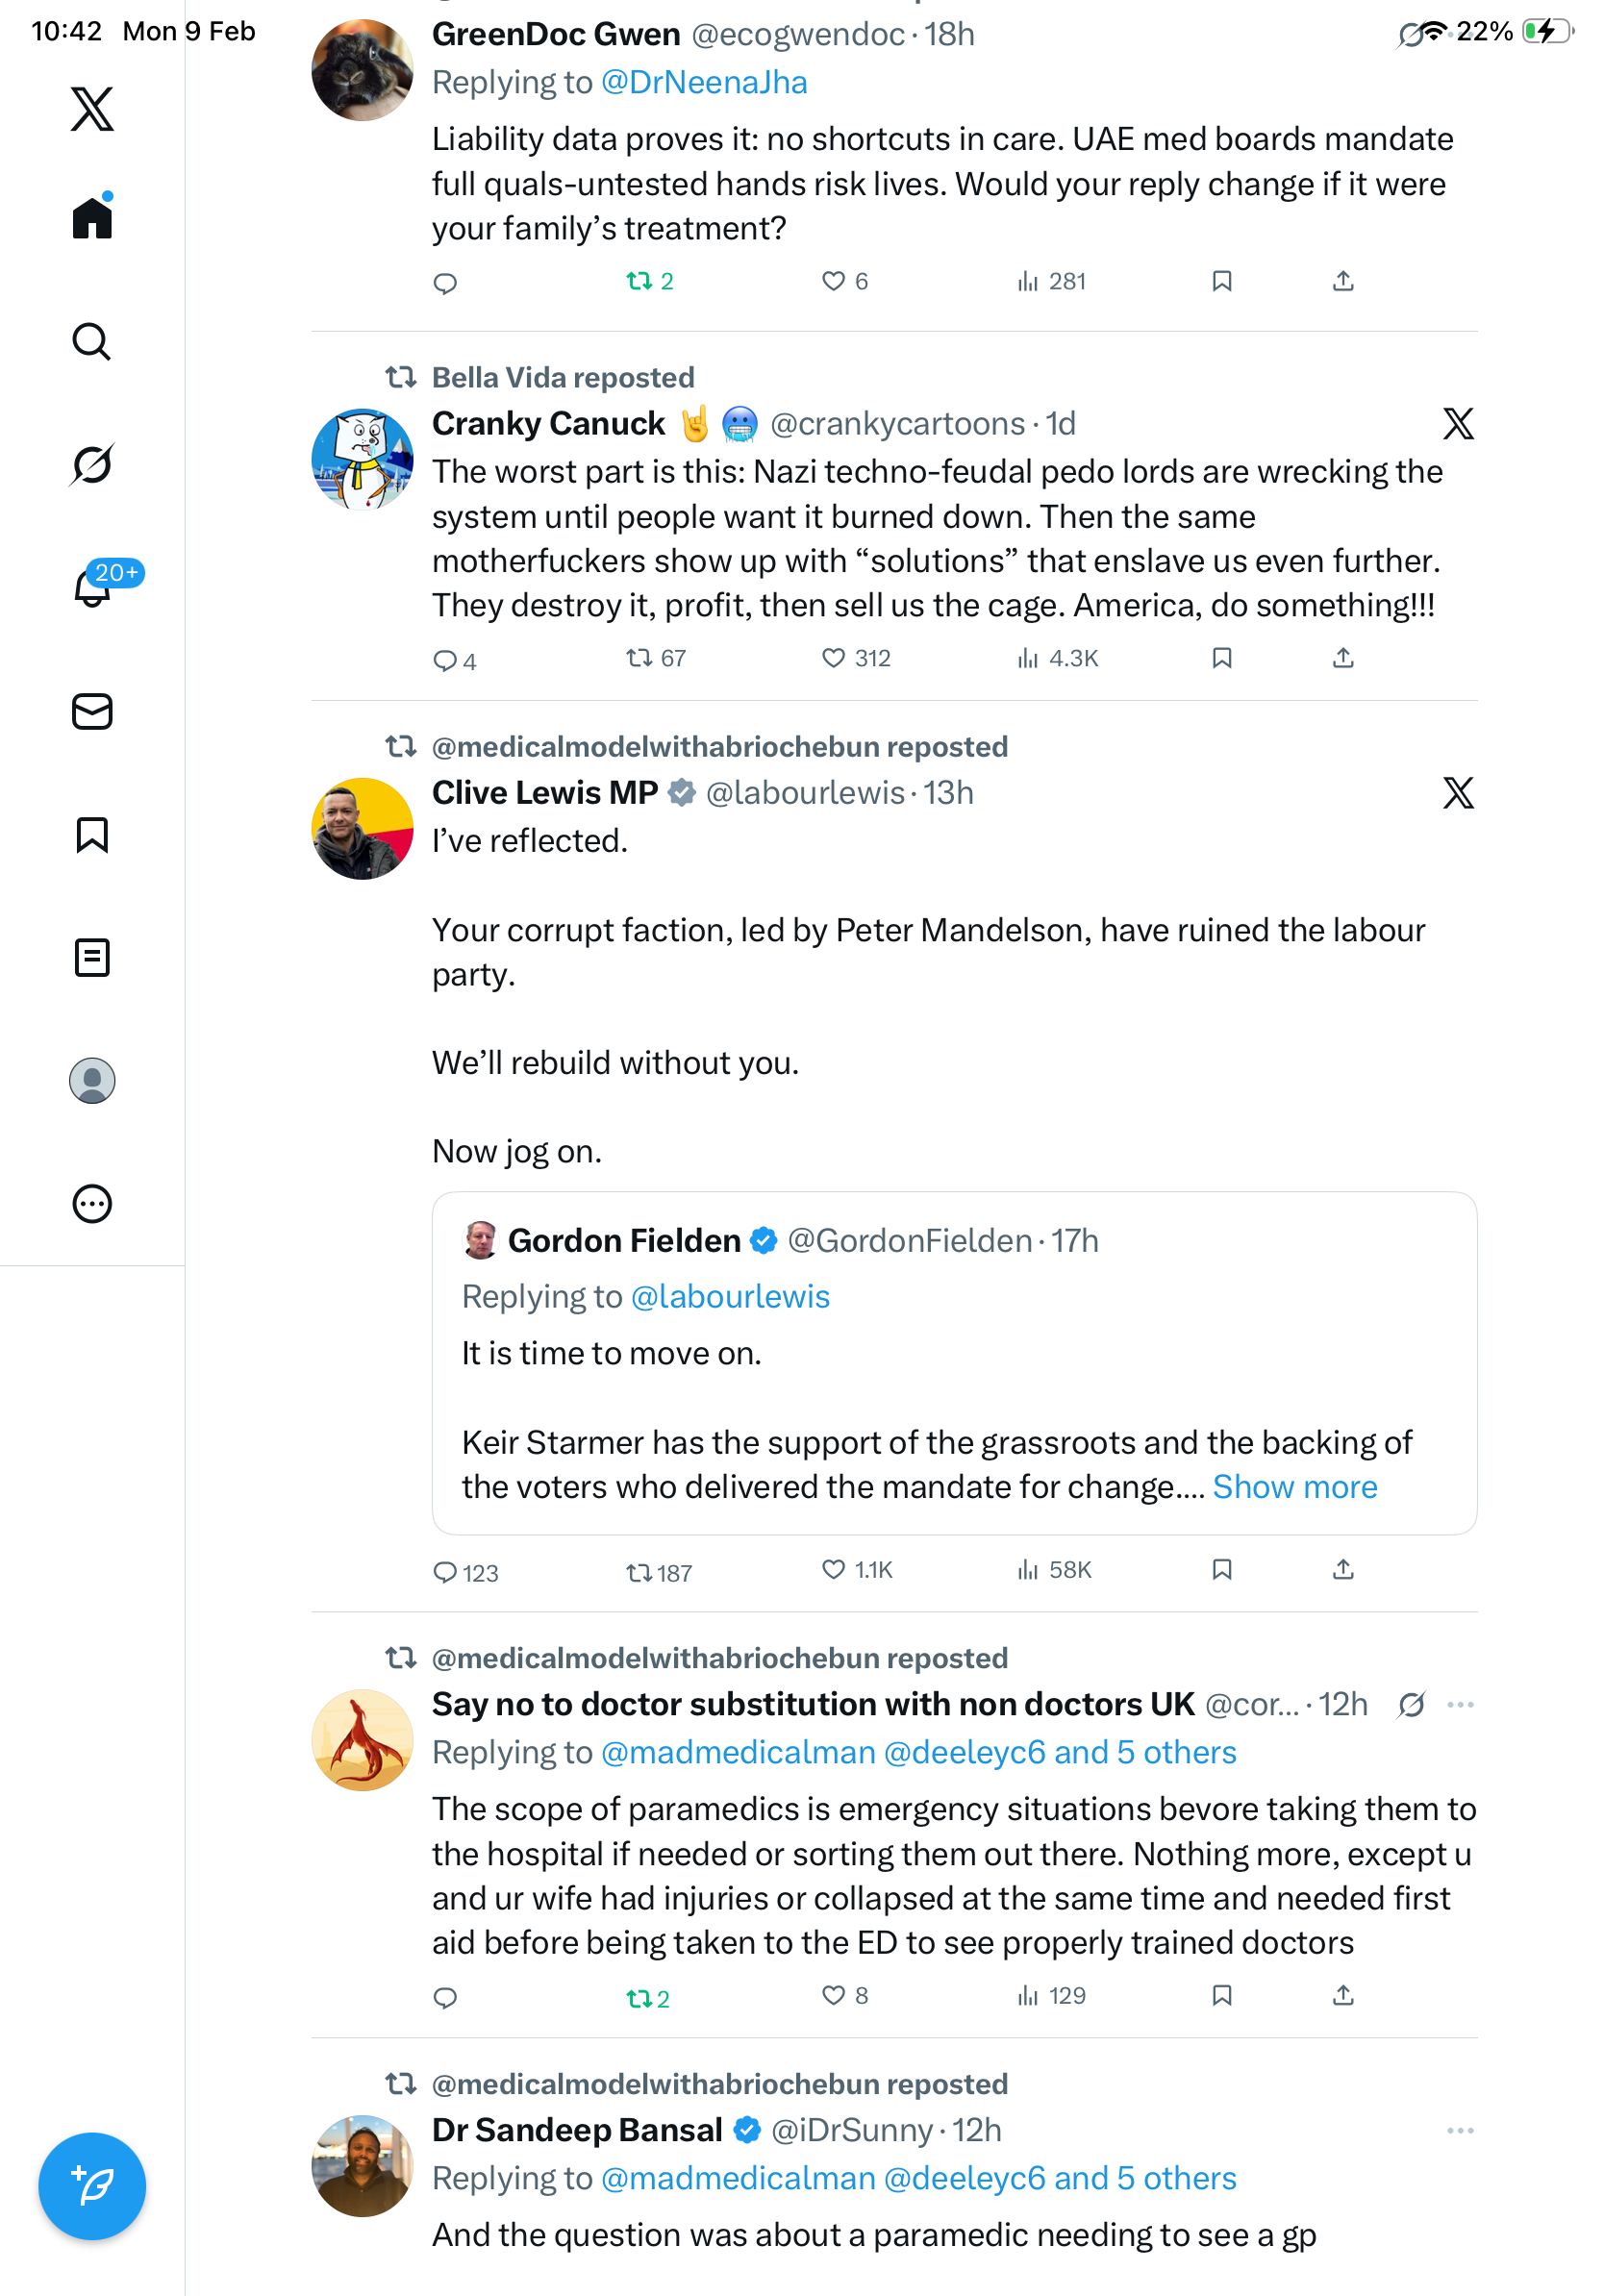This screenshot has width=1604, height=2296.
Task: Like Clive Lewis MP's post
Action: tap(833, 1570)
